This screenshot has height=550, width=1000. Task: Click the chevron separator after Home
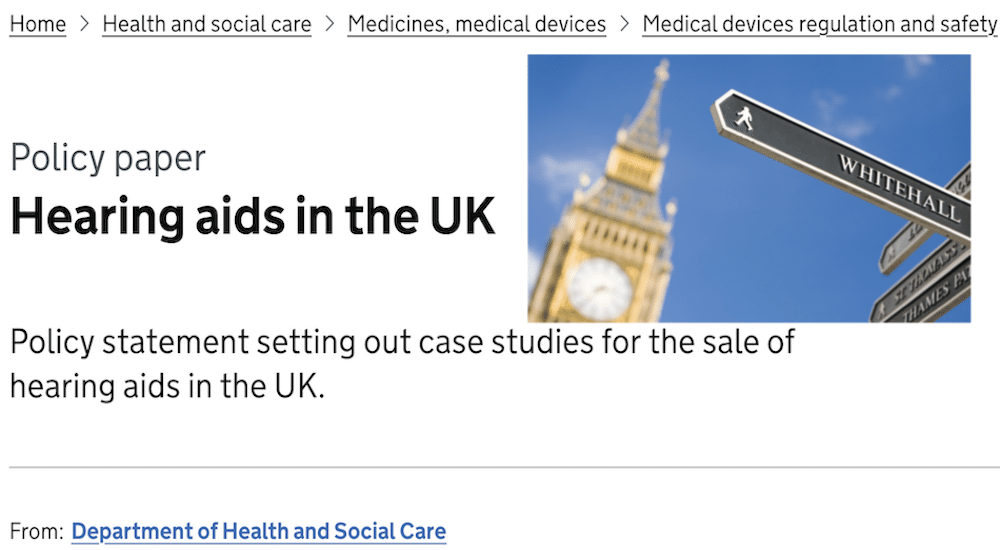(x=84, y=24)
